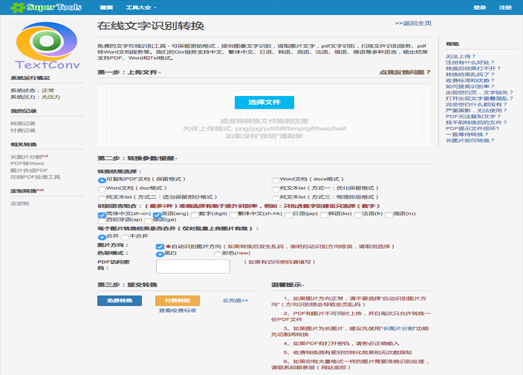
Task: Open help topic 完全空白什么都没有？
Action: point(476,104)
